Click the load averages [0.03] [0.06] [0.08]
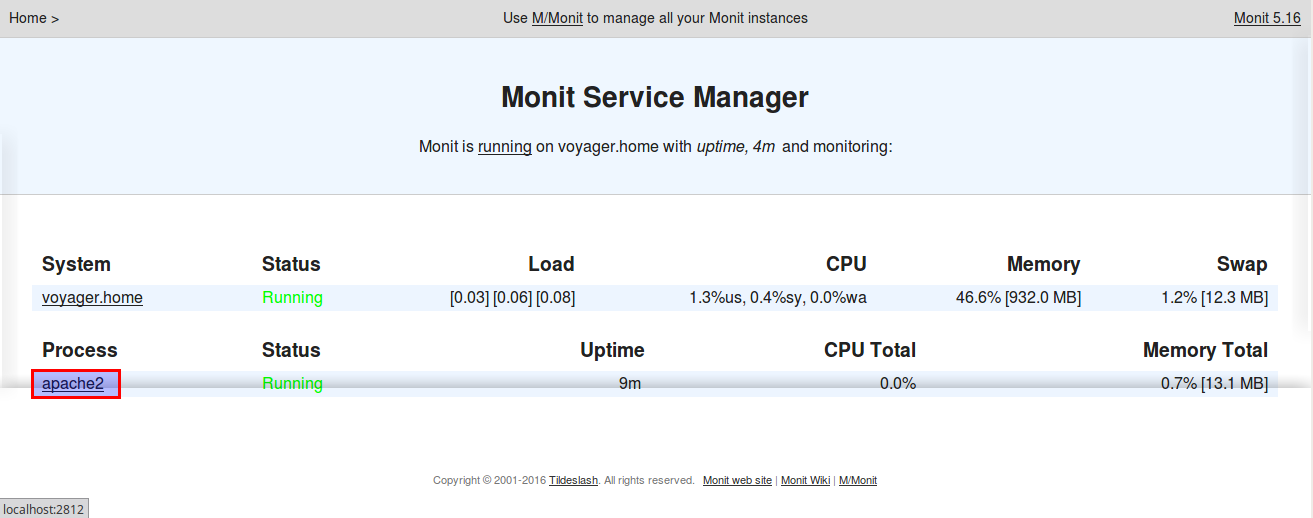This screenshot has height=518, width=1313. tap(512, 298)
